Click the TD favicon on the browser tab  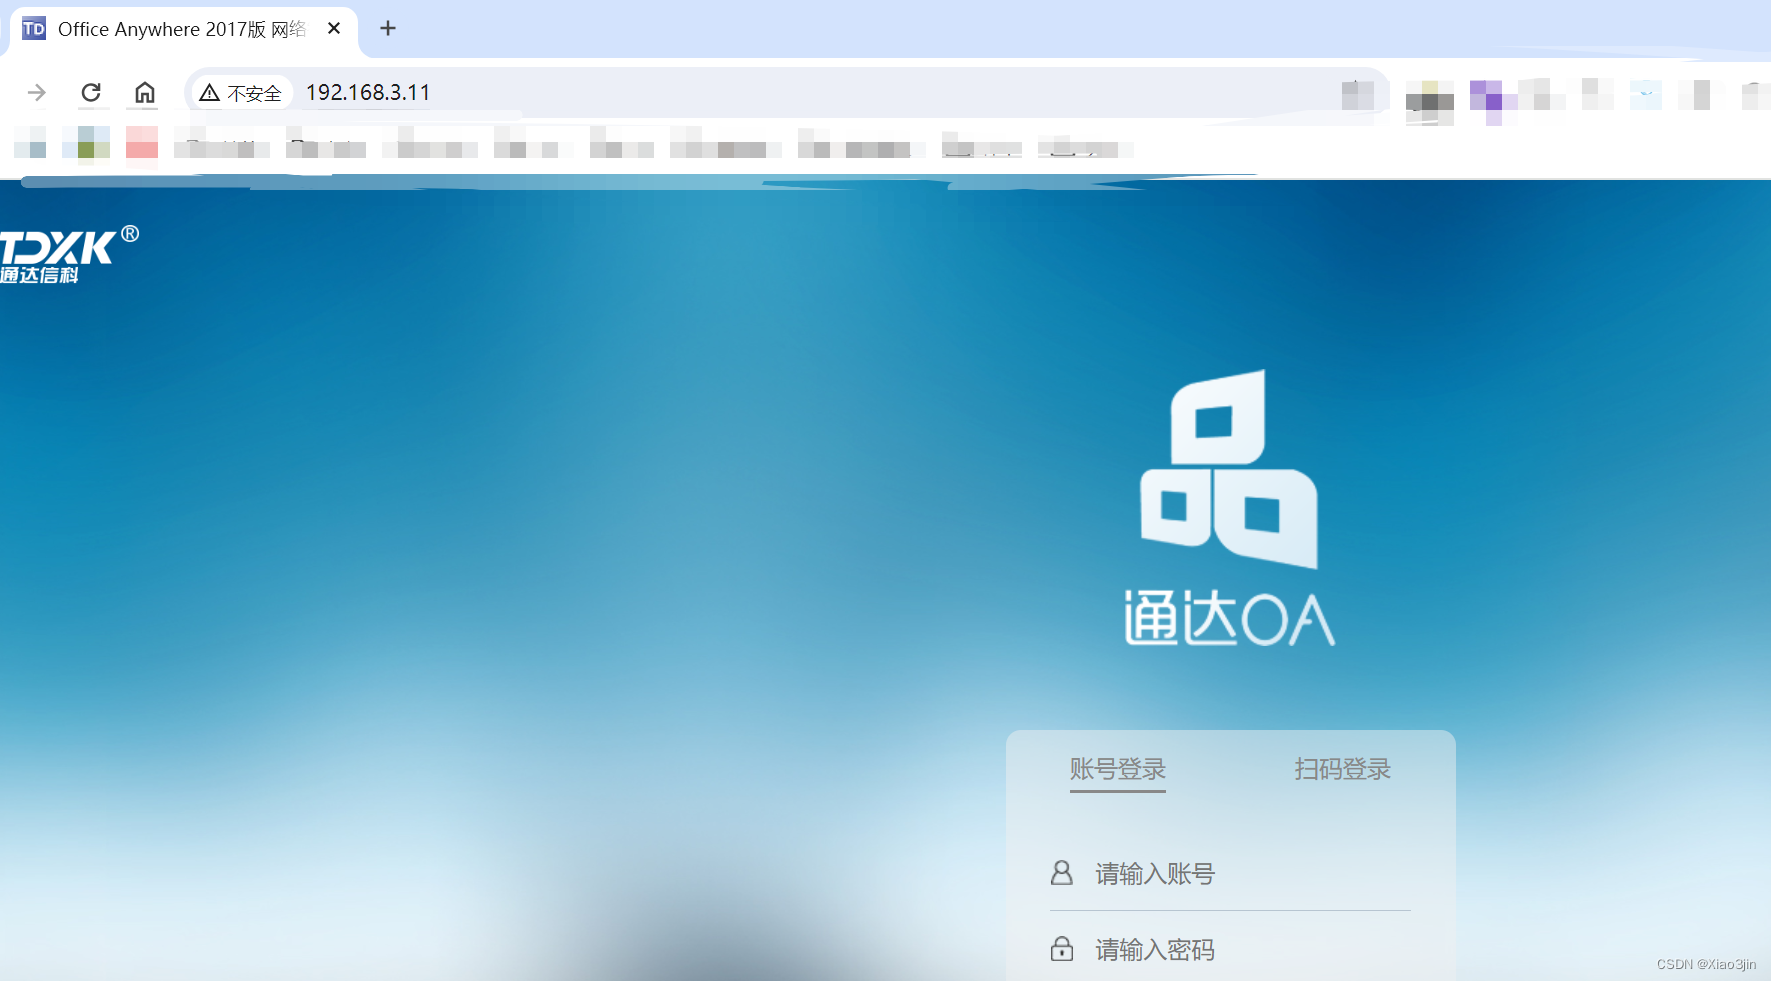pos(33,28)
